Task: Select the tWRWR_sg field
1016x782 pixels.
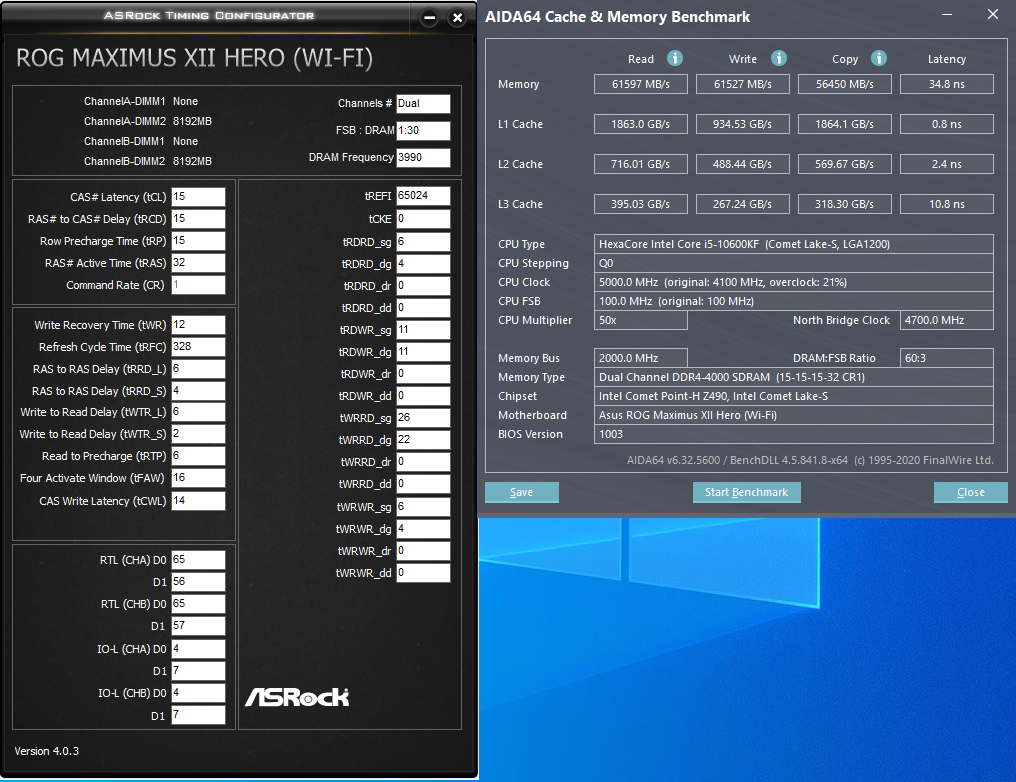Action: pos(423,507)
